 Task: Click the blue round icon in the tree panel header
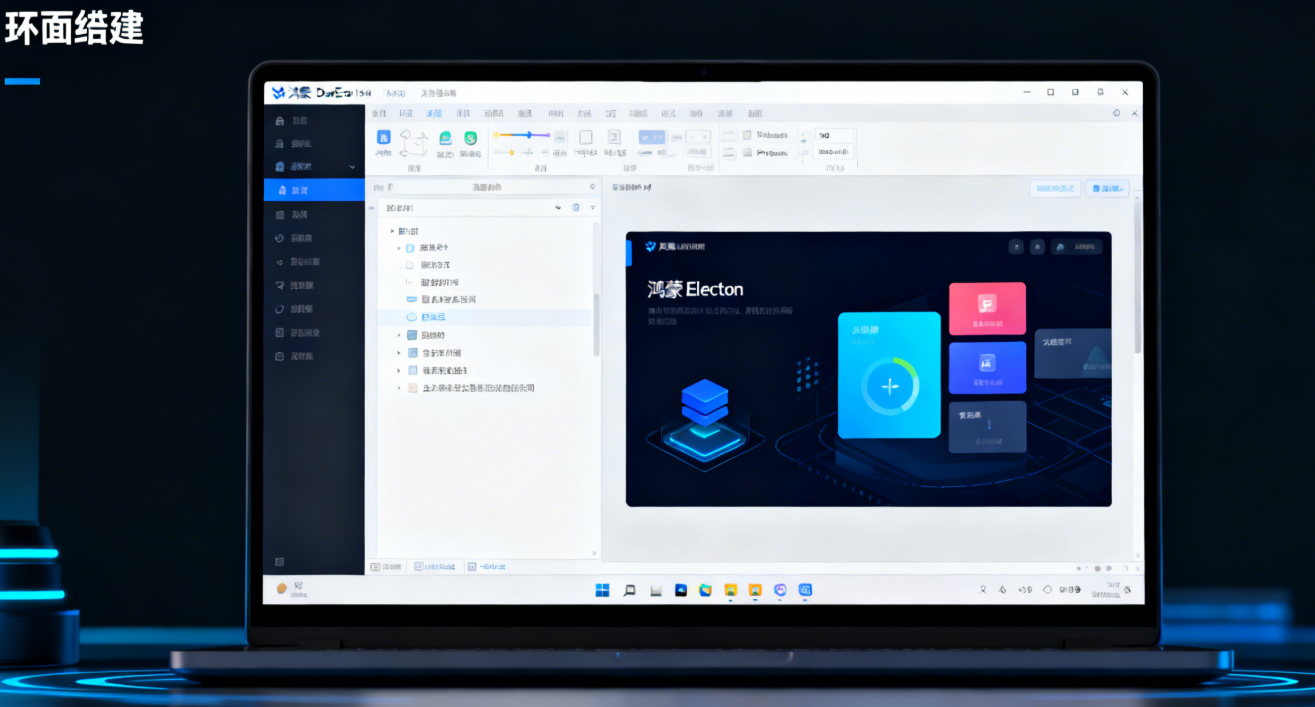point(576,208)
